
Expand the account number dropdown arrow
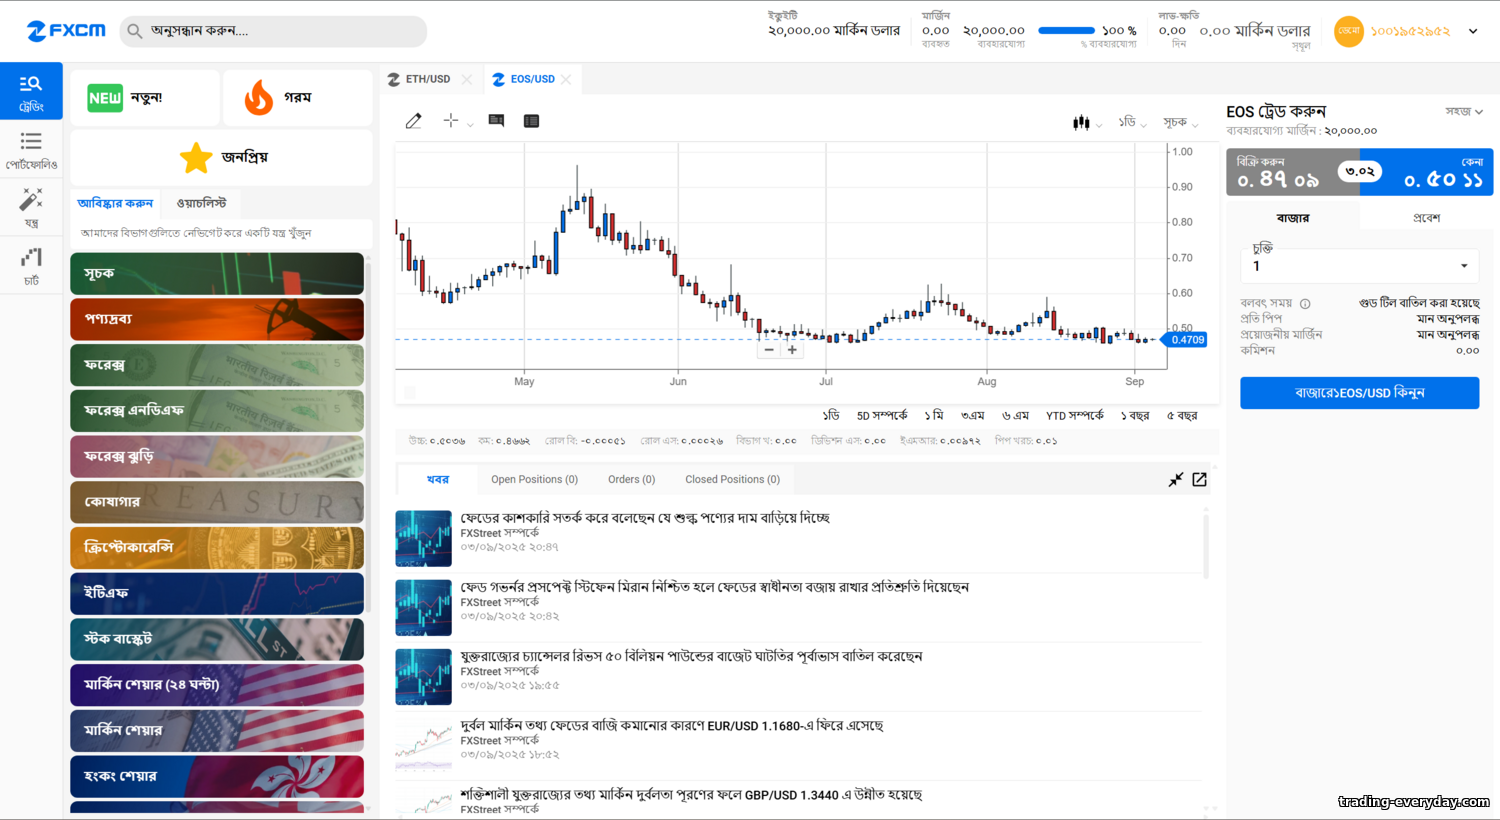1472,31
